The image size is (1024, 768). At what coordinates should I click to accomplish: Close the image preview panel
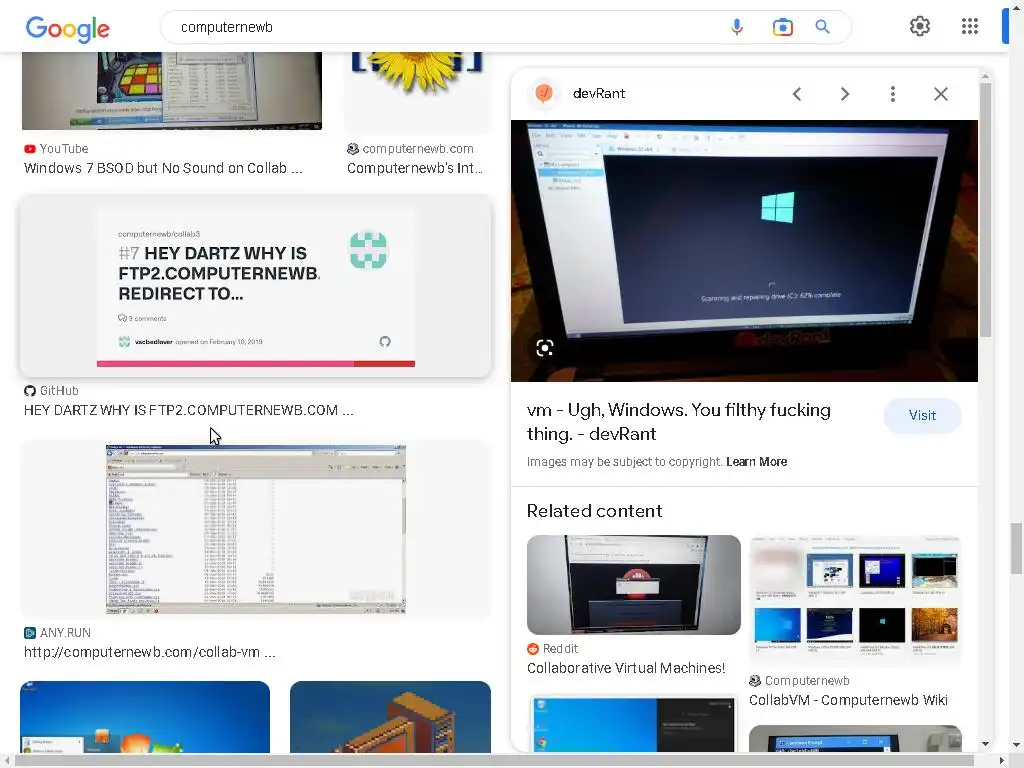click(x=940, y=94)
